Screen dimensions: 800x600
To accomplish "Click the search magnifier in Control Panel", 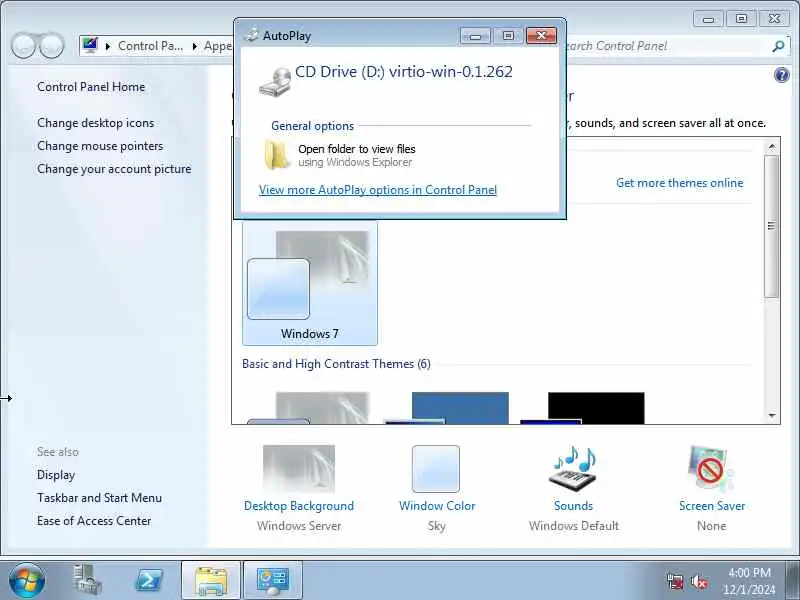I will 778,46.
